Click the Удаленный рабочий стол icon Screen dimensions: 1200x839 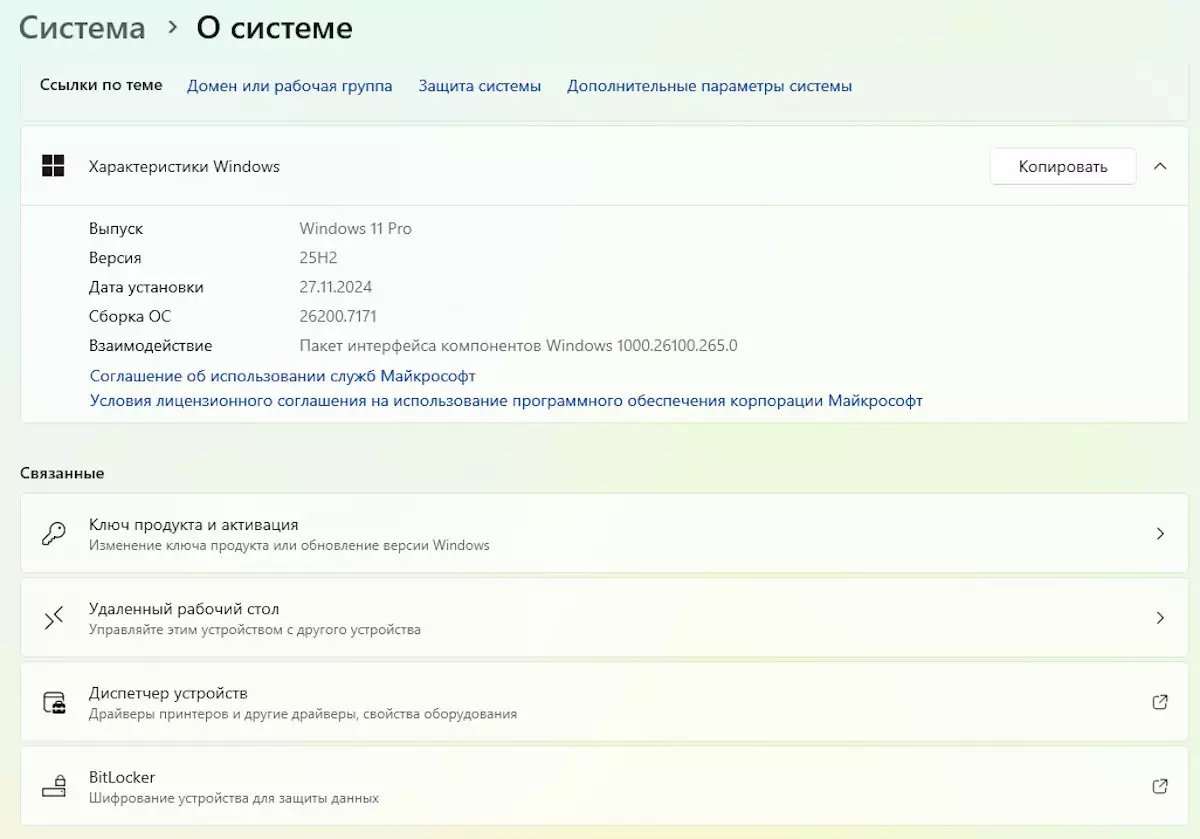click(53, 617)
